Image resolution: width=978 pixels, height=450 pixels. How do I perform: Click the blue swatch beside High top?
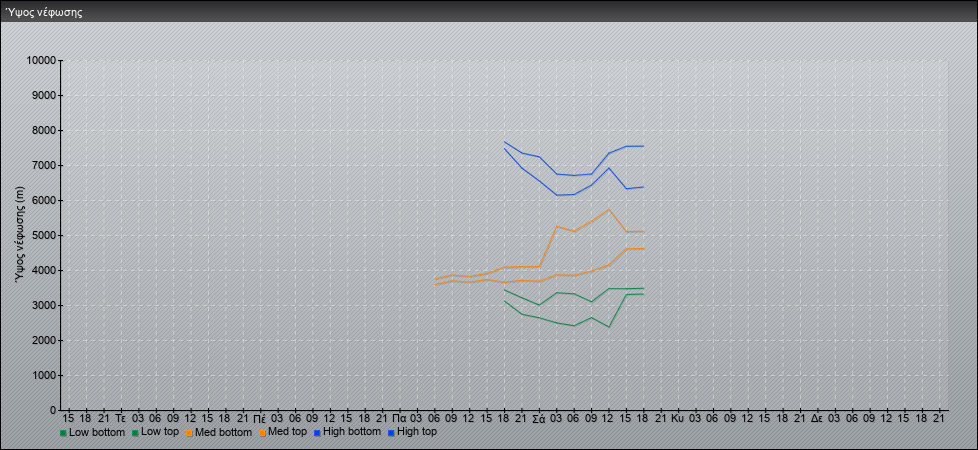point(391,433)
